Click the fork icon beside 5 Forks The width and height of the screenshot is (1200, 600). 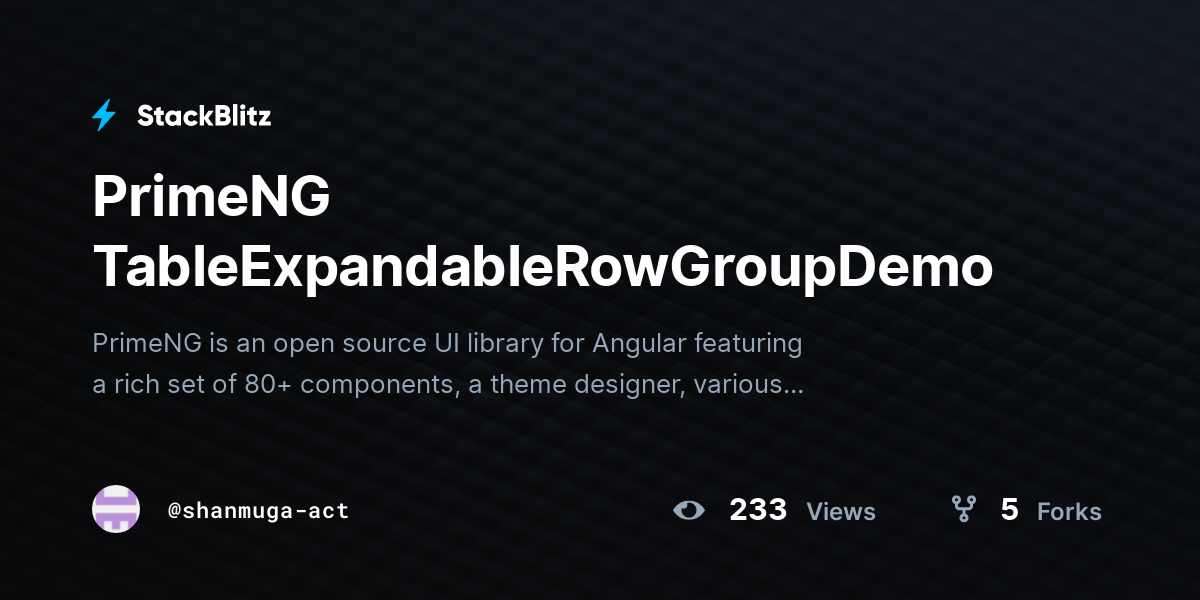coord(964,510)
